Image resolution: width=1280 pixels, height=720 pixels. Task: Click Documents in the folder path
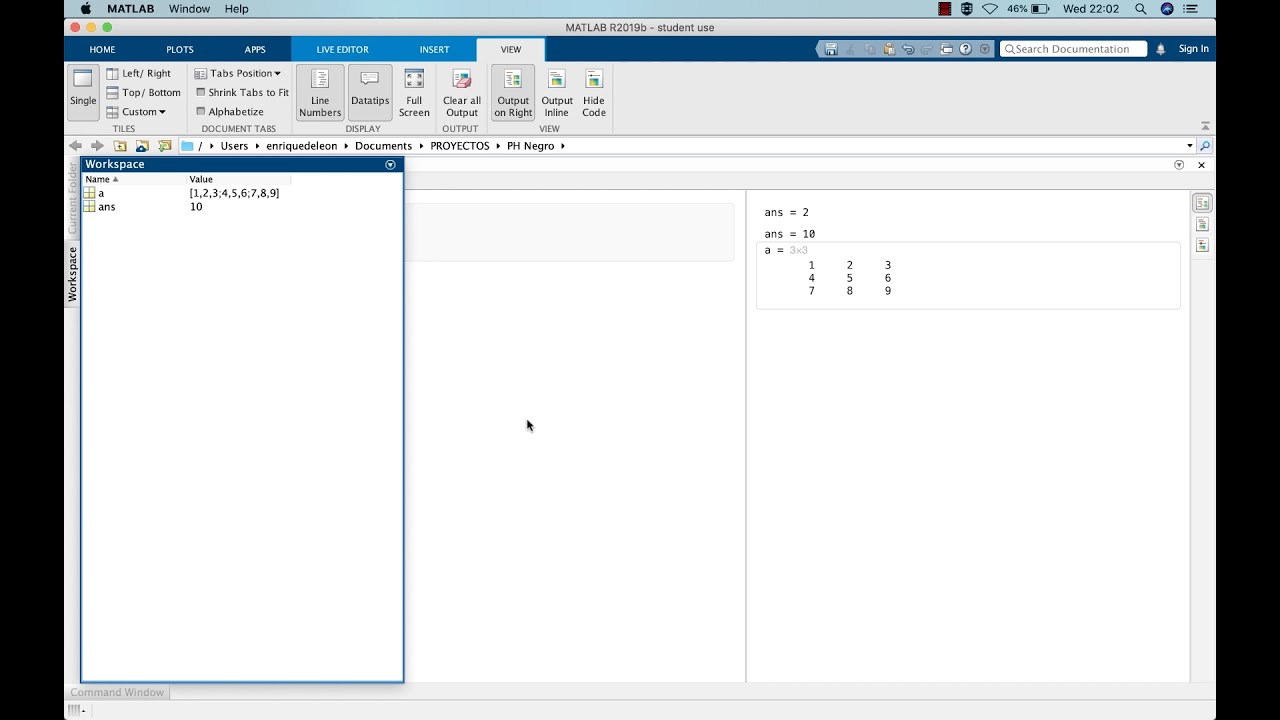383,146
